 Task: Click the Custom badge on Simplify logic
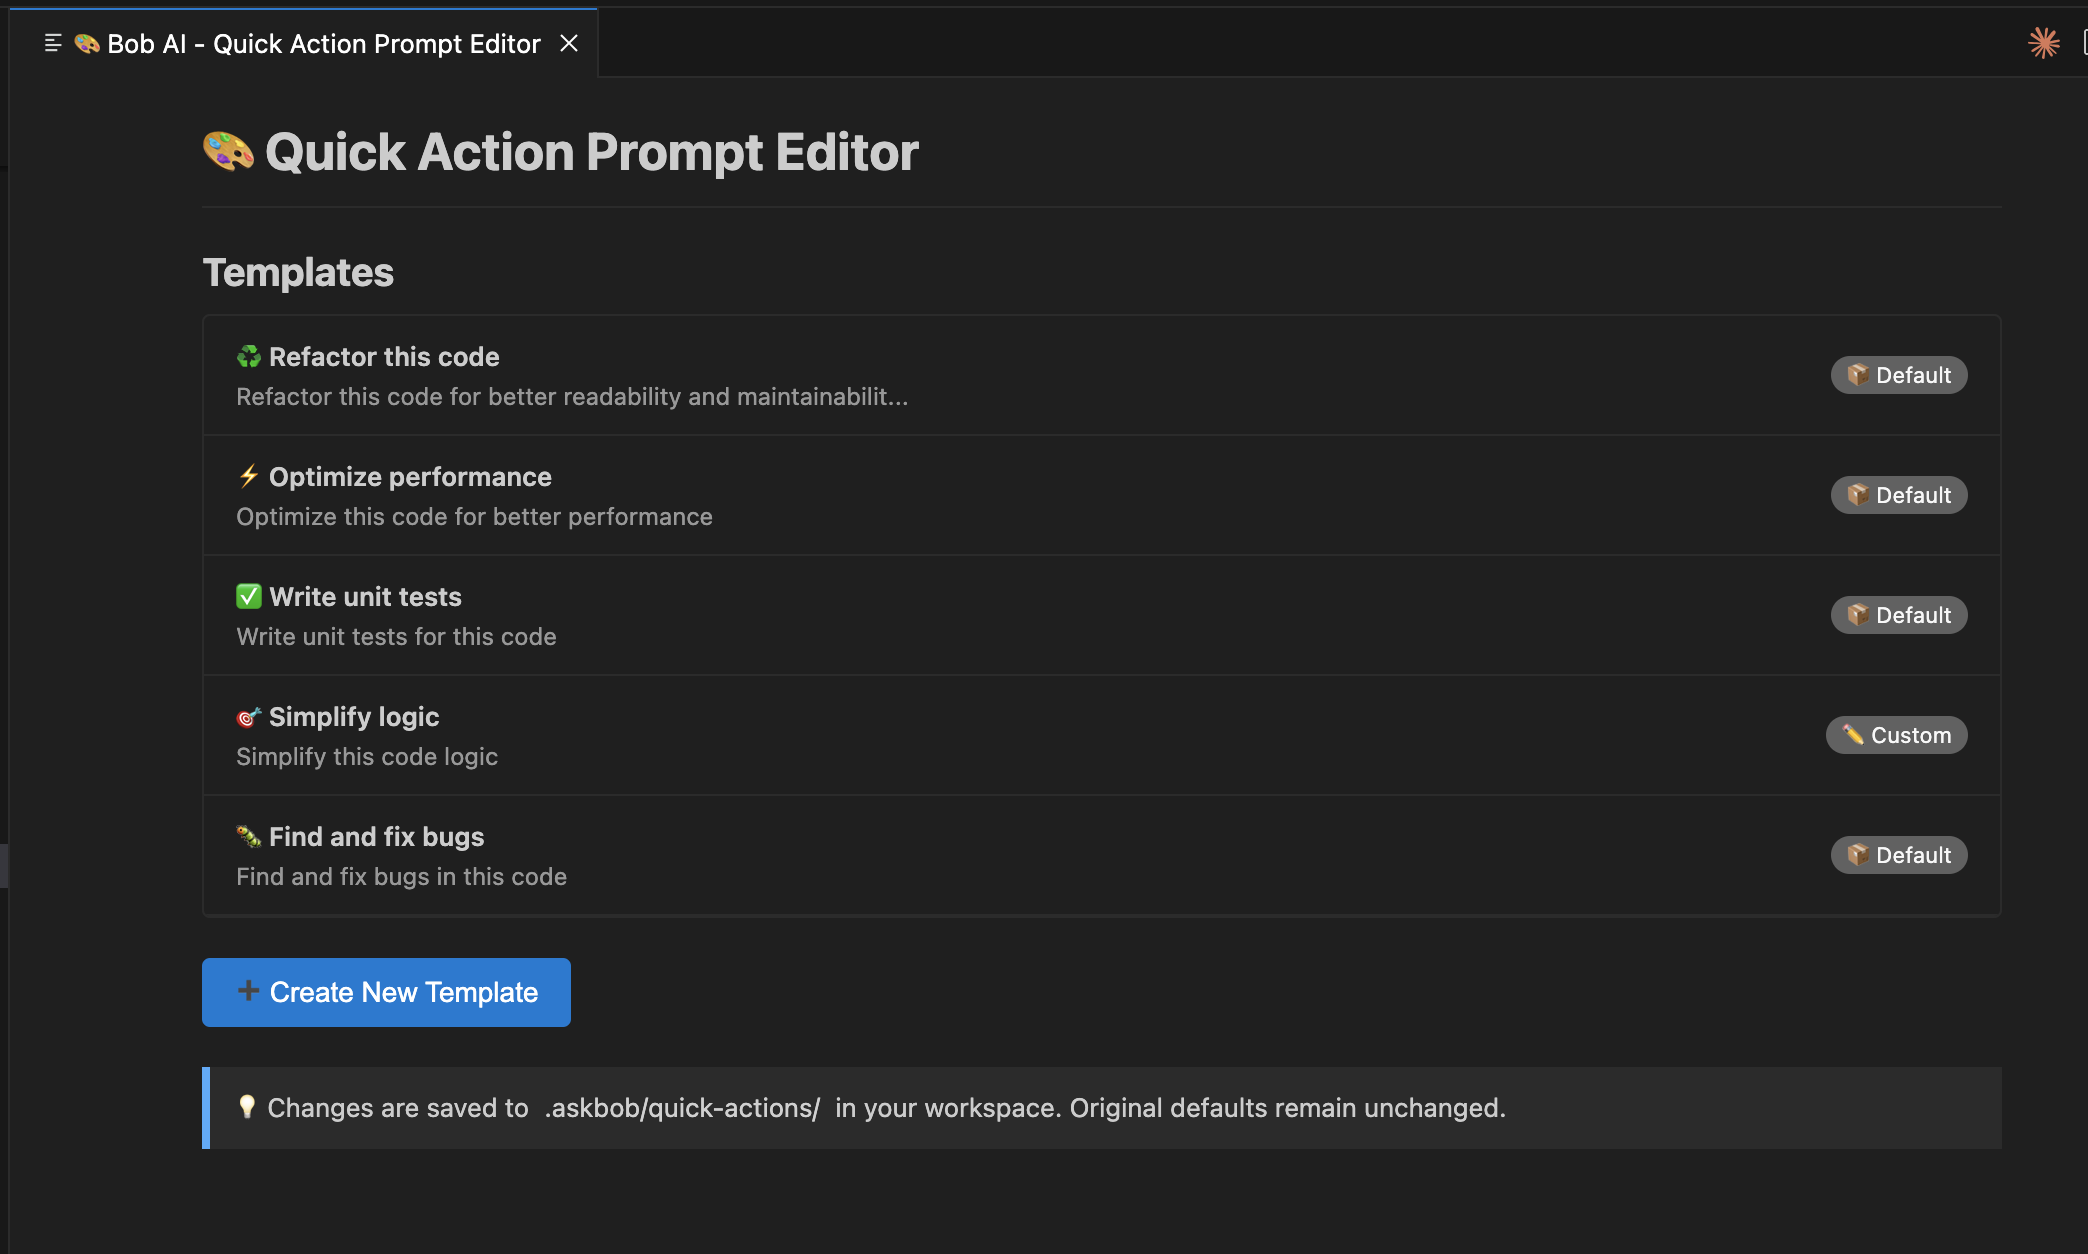1896,735
